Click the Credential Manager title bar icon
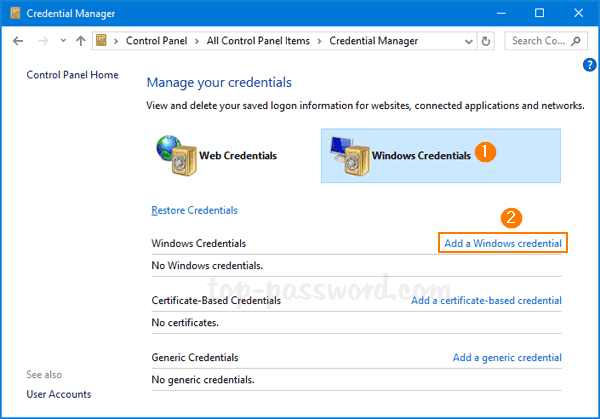 (13, 13)
